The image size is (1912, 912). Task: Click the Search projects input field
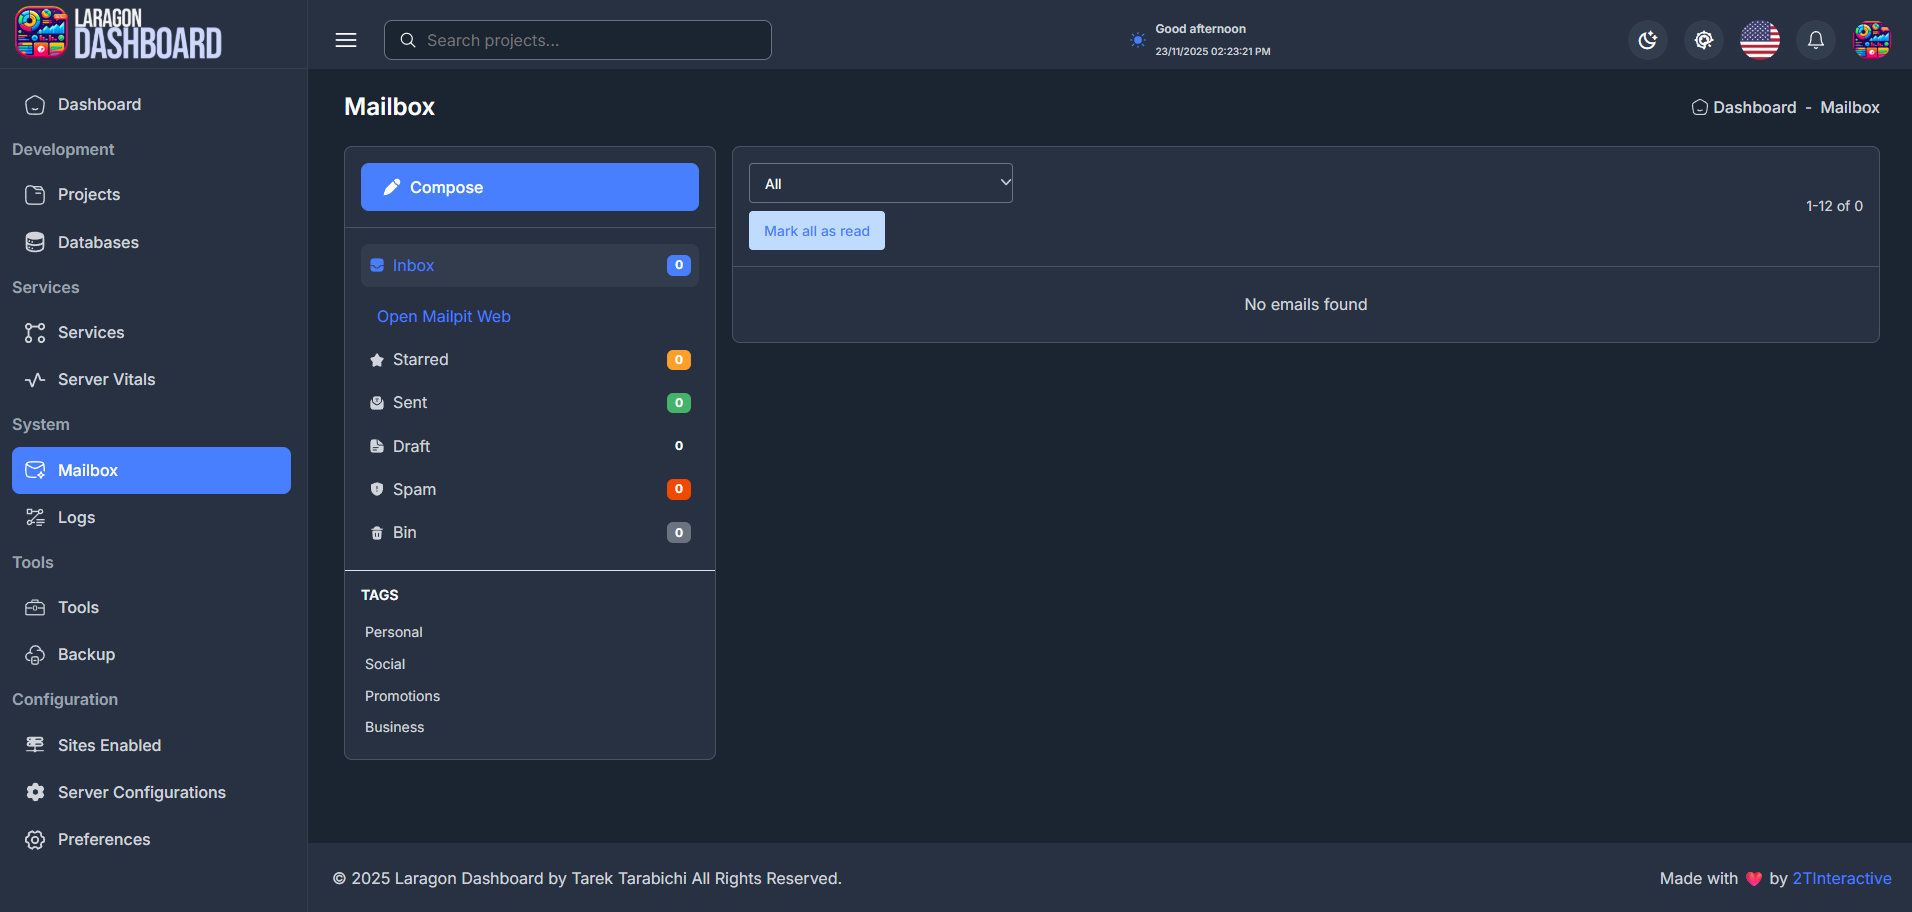coord(577,40)
